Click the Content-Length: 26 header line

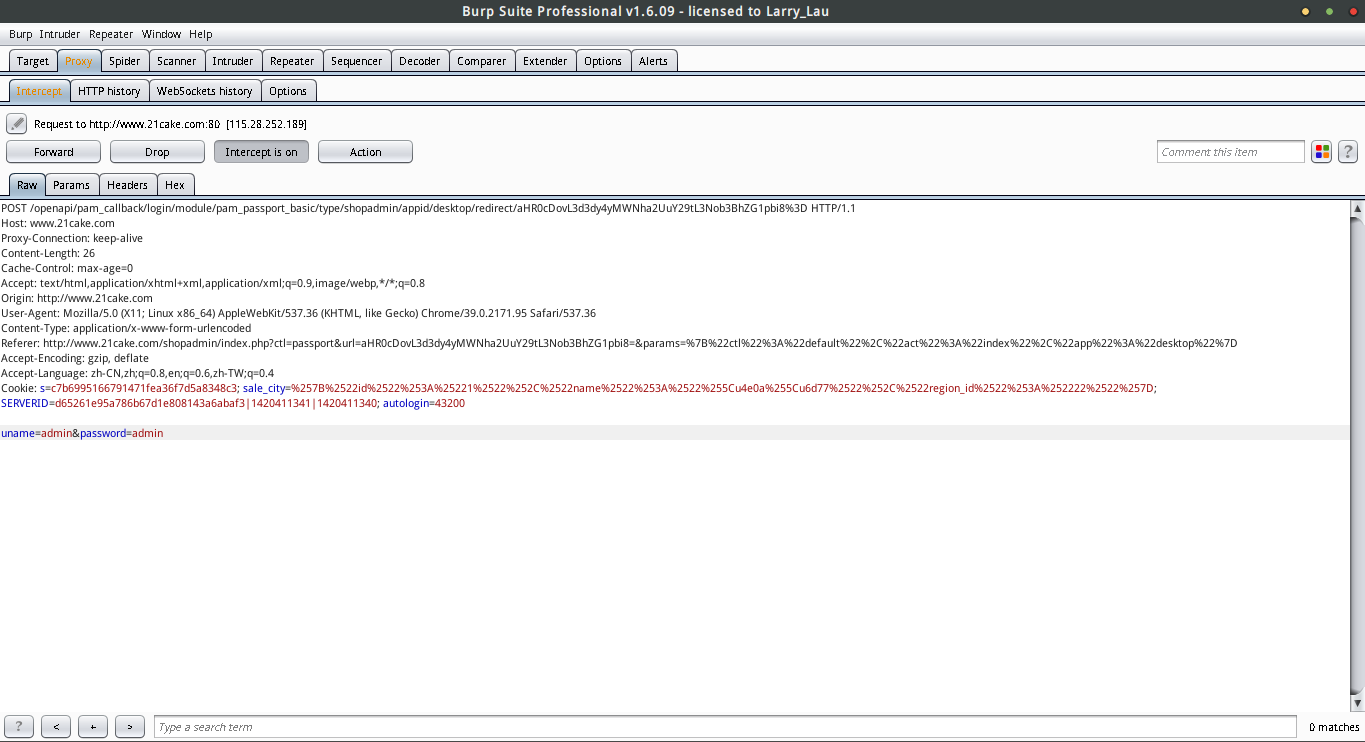pos(48,253)
